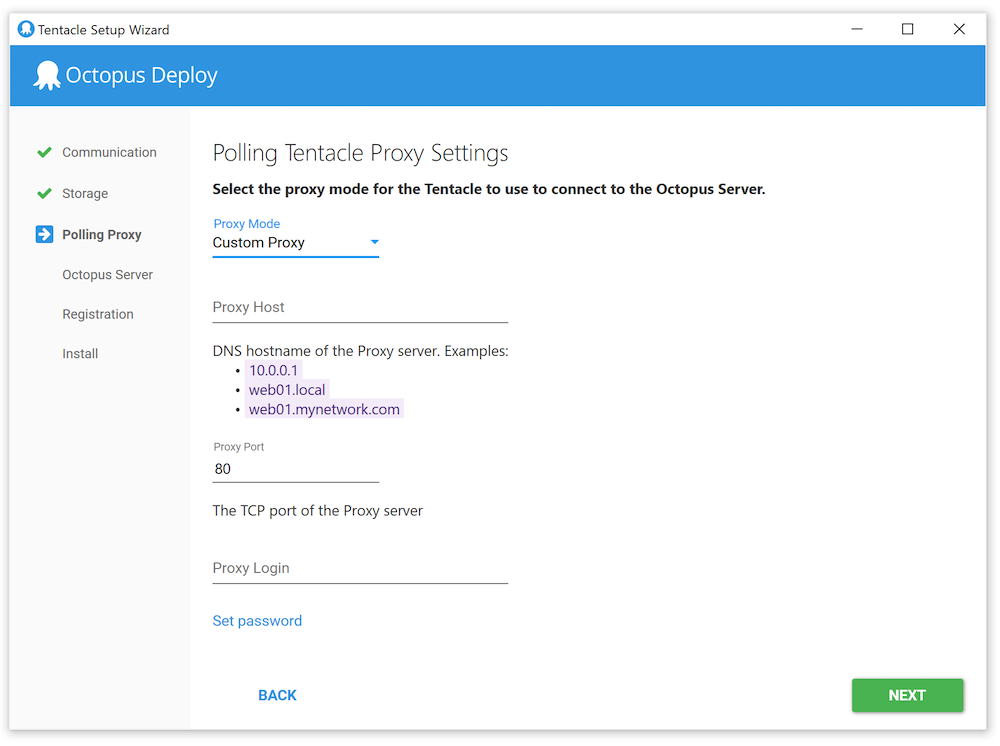Screen dimensions: 1000x746
Task: Select the Registration step
Action: pos(98,314)
